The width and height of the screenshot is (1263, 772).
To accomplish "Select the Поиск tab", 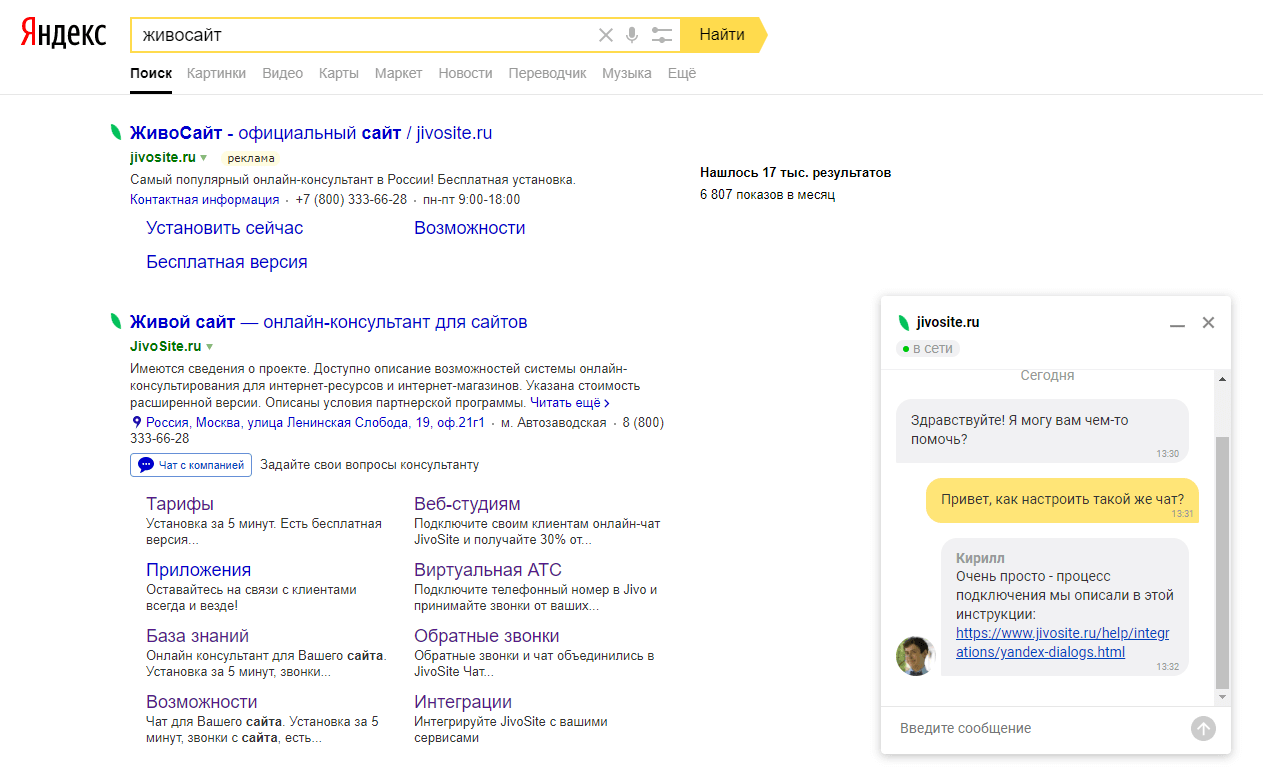I will click(x=151, y=73).
